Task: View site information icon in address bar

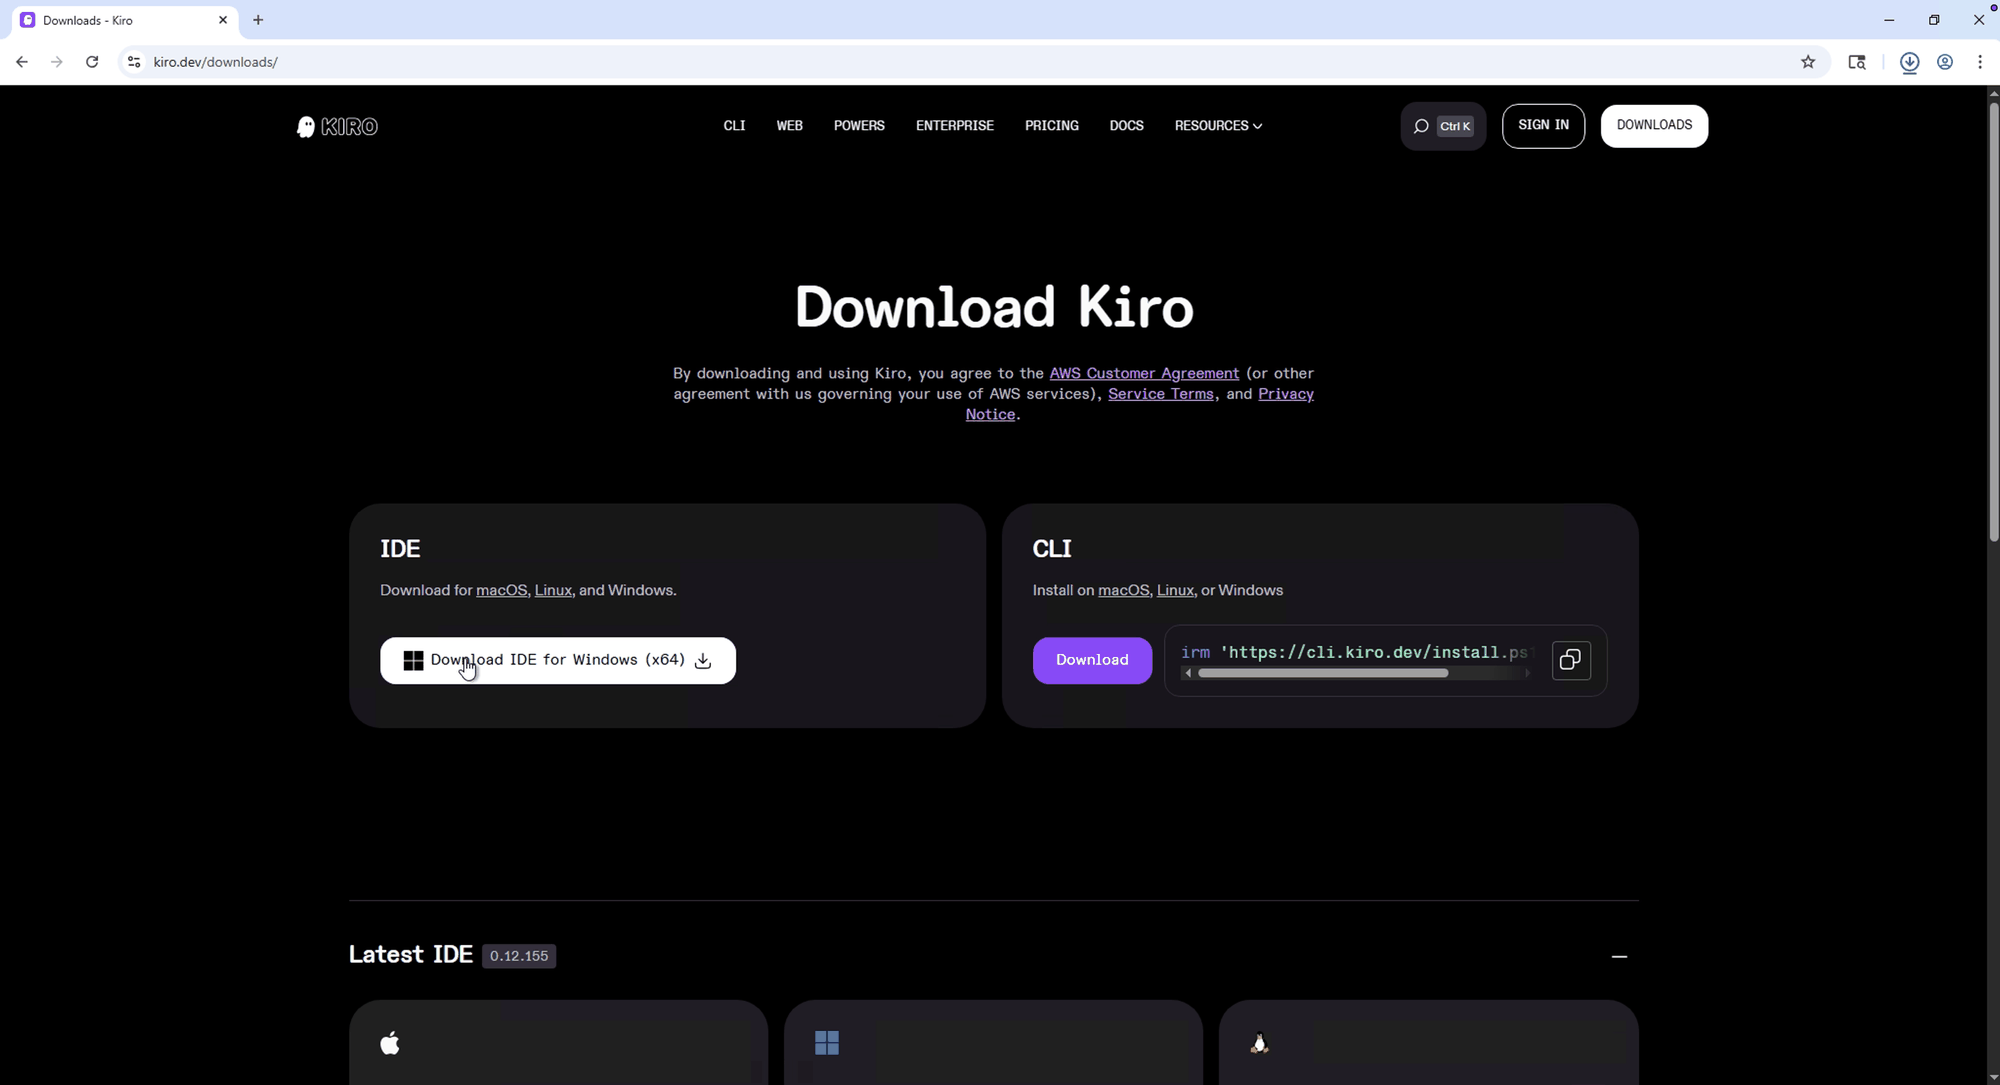Action: (134, 62)
